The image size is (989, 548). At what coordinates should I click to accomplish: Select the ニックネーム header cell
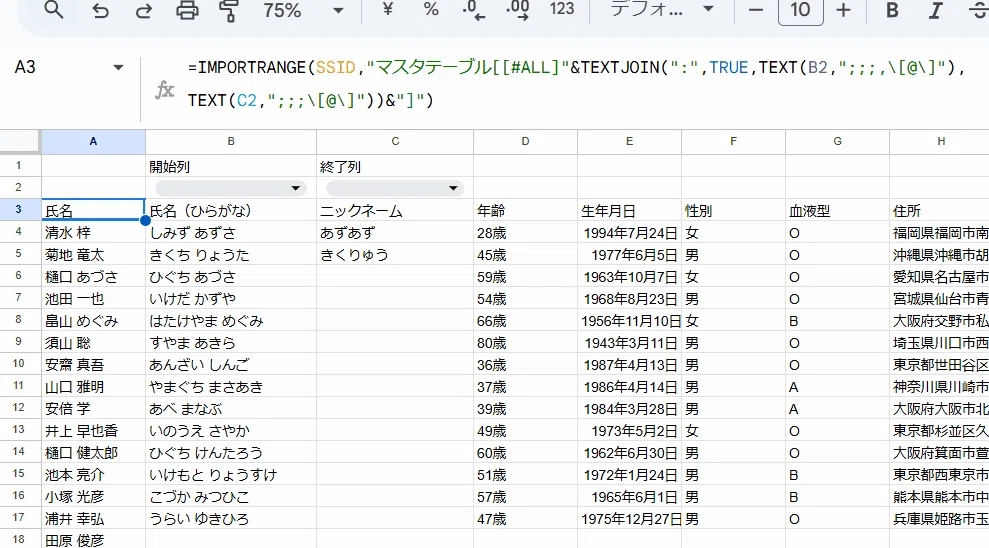[x=395, y=211]
